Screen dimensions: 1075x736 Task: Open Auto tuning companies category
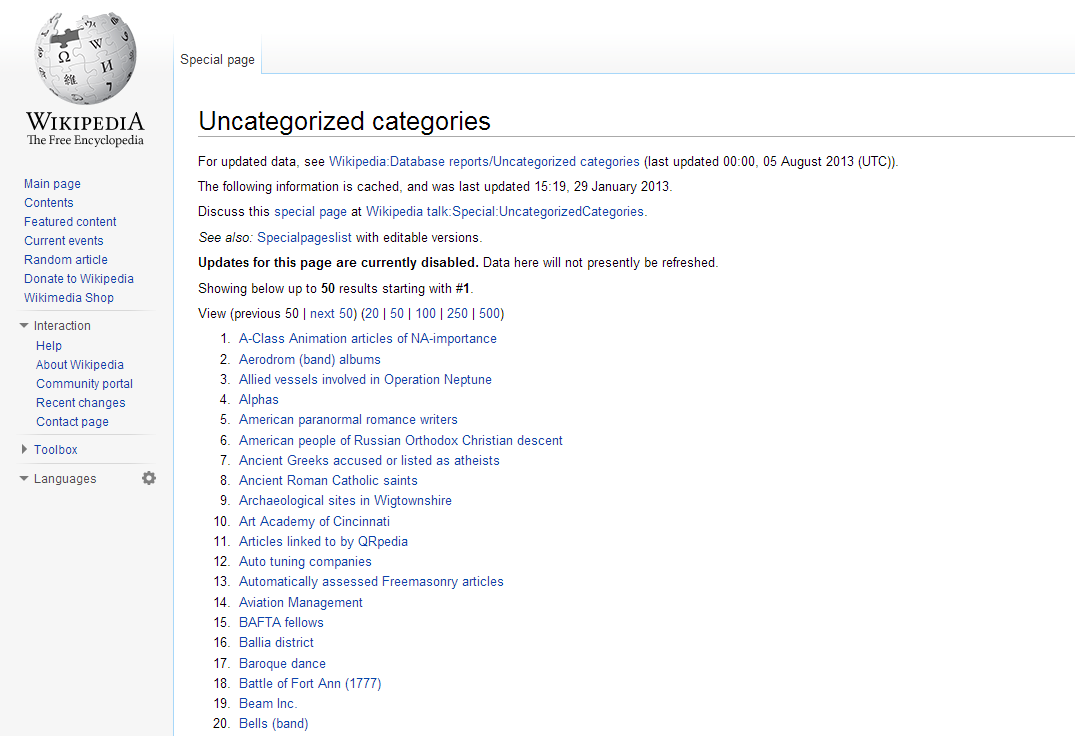click(x=305, y=561)
